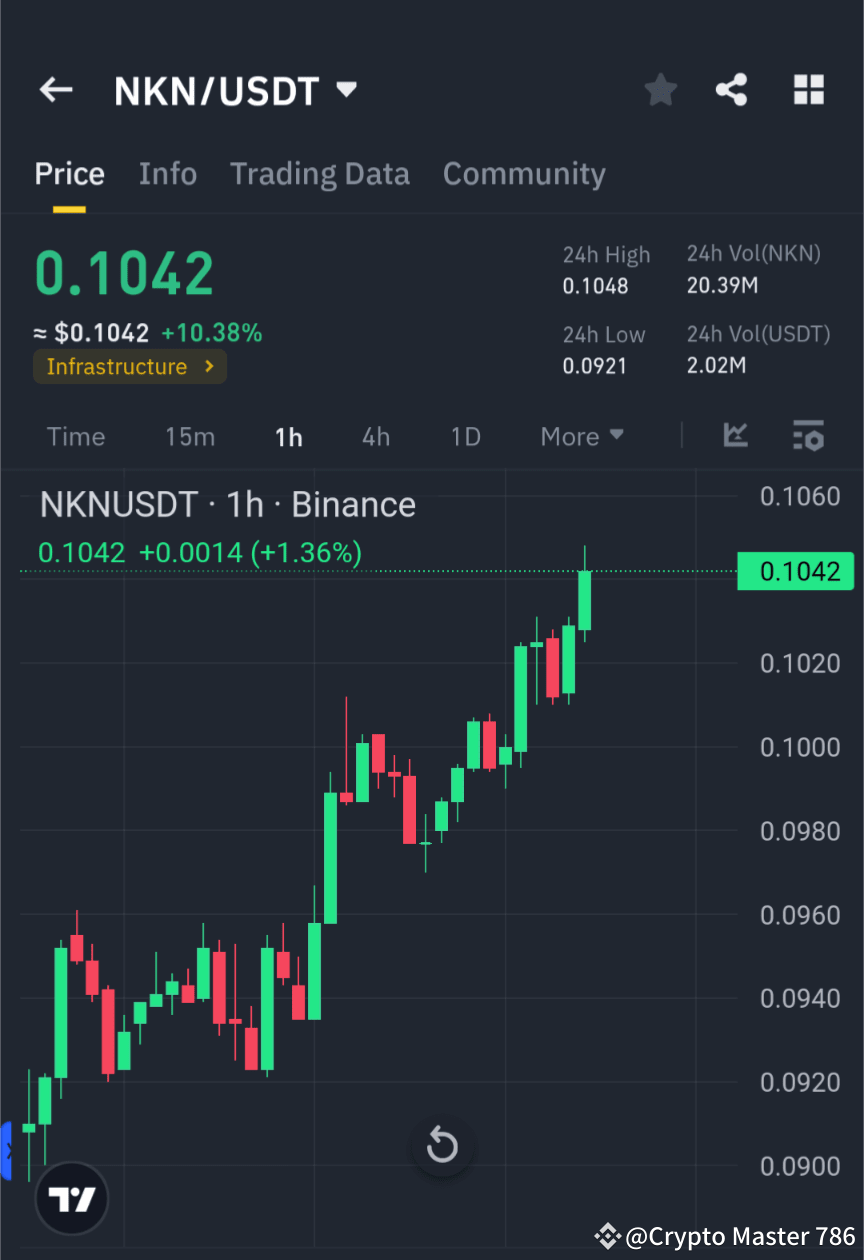Open the Community tab
864x1260 pixels.
tap(524, 173)
